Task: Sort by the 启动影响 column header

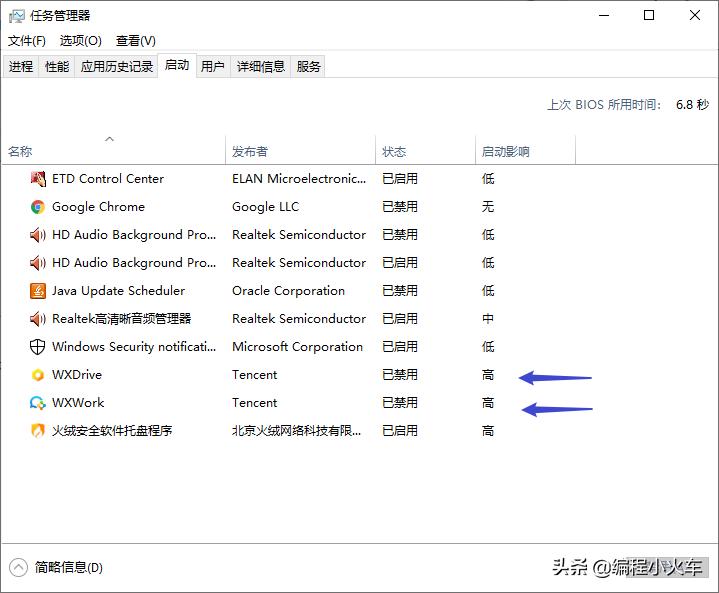Action: click(x=525, y=150)
